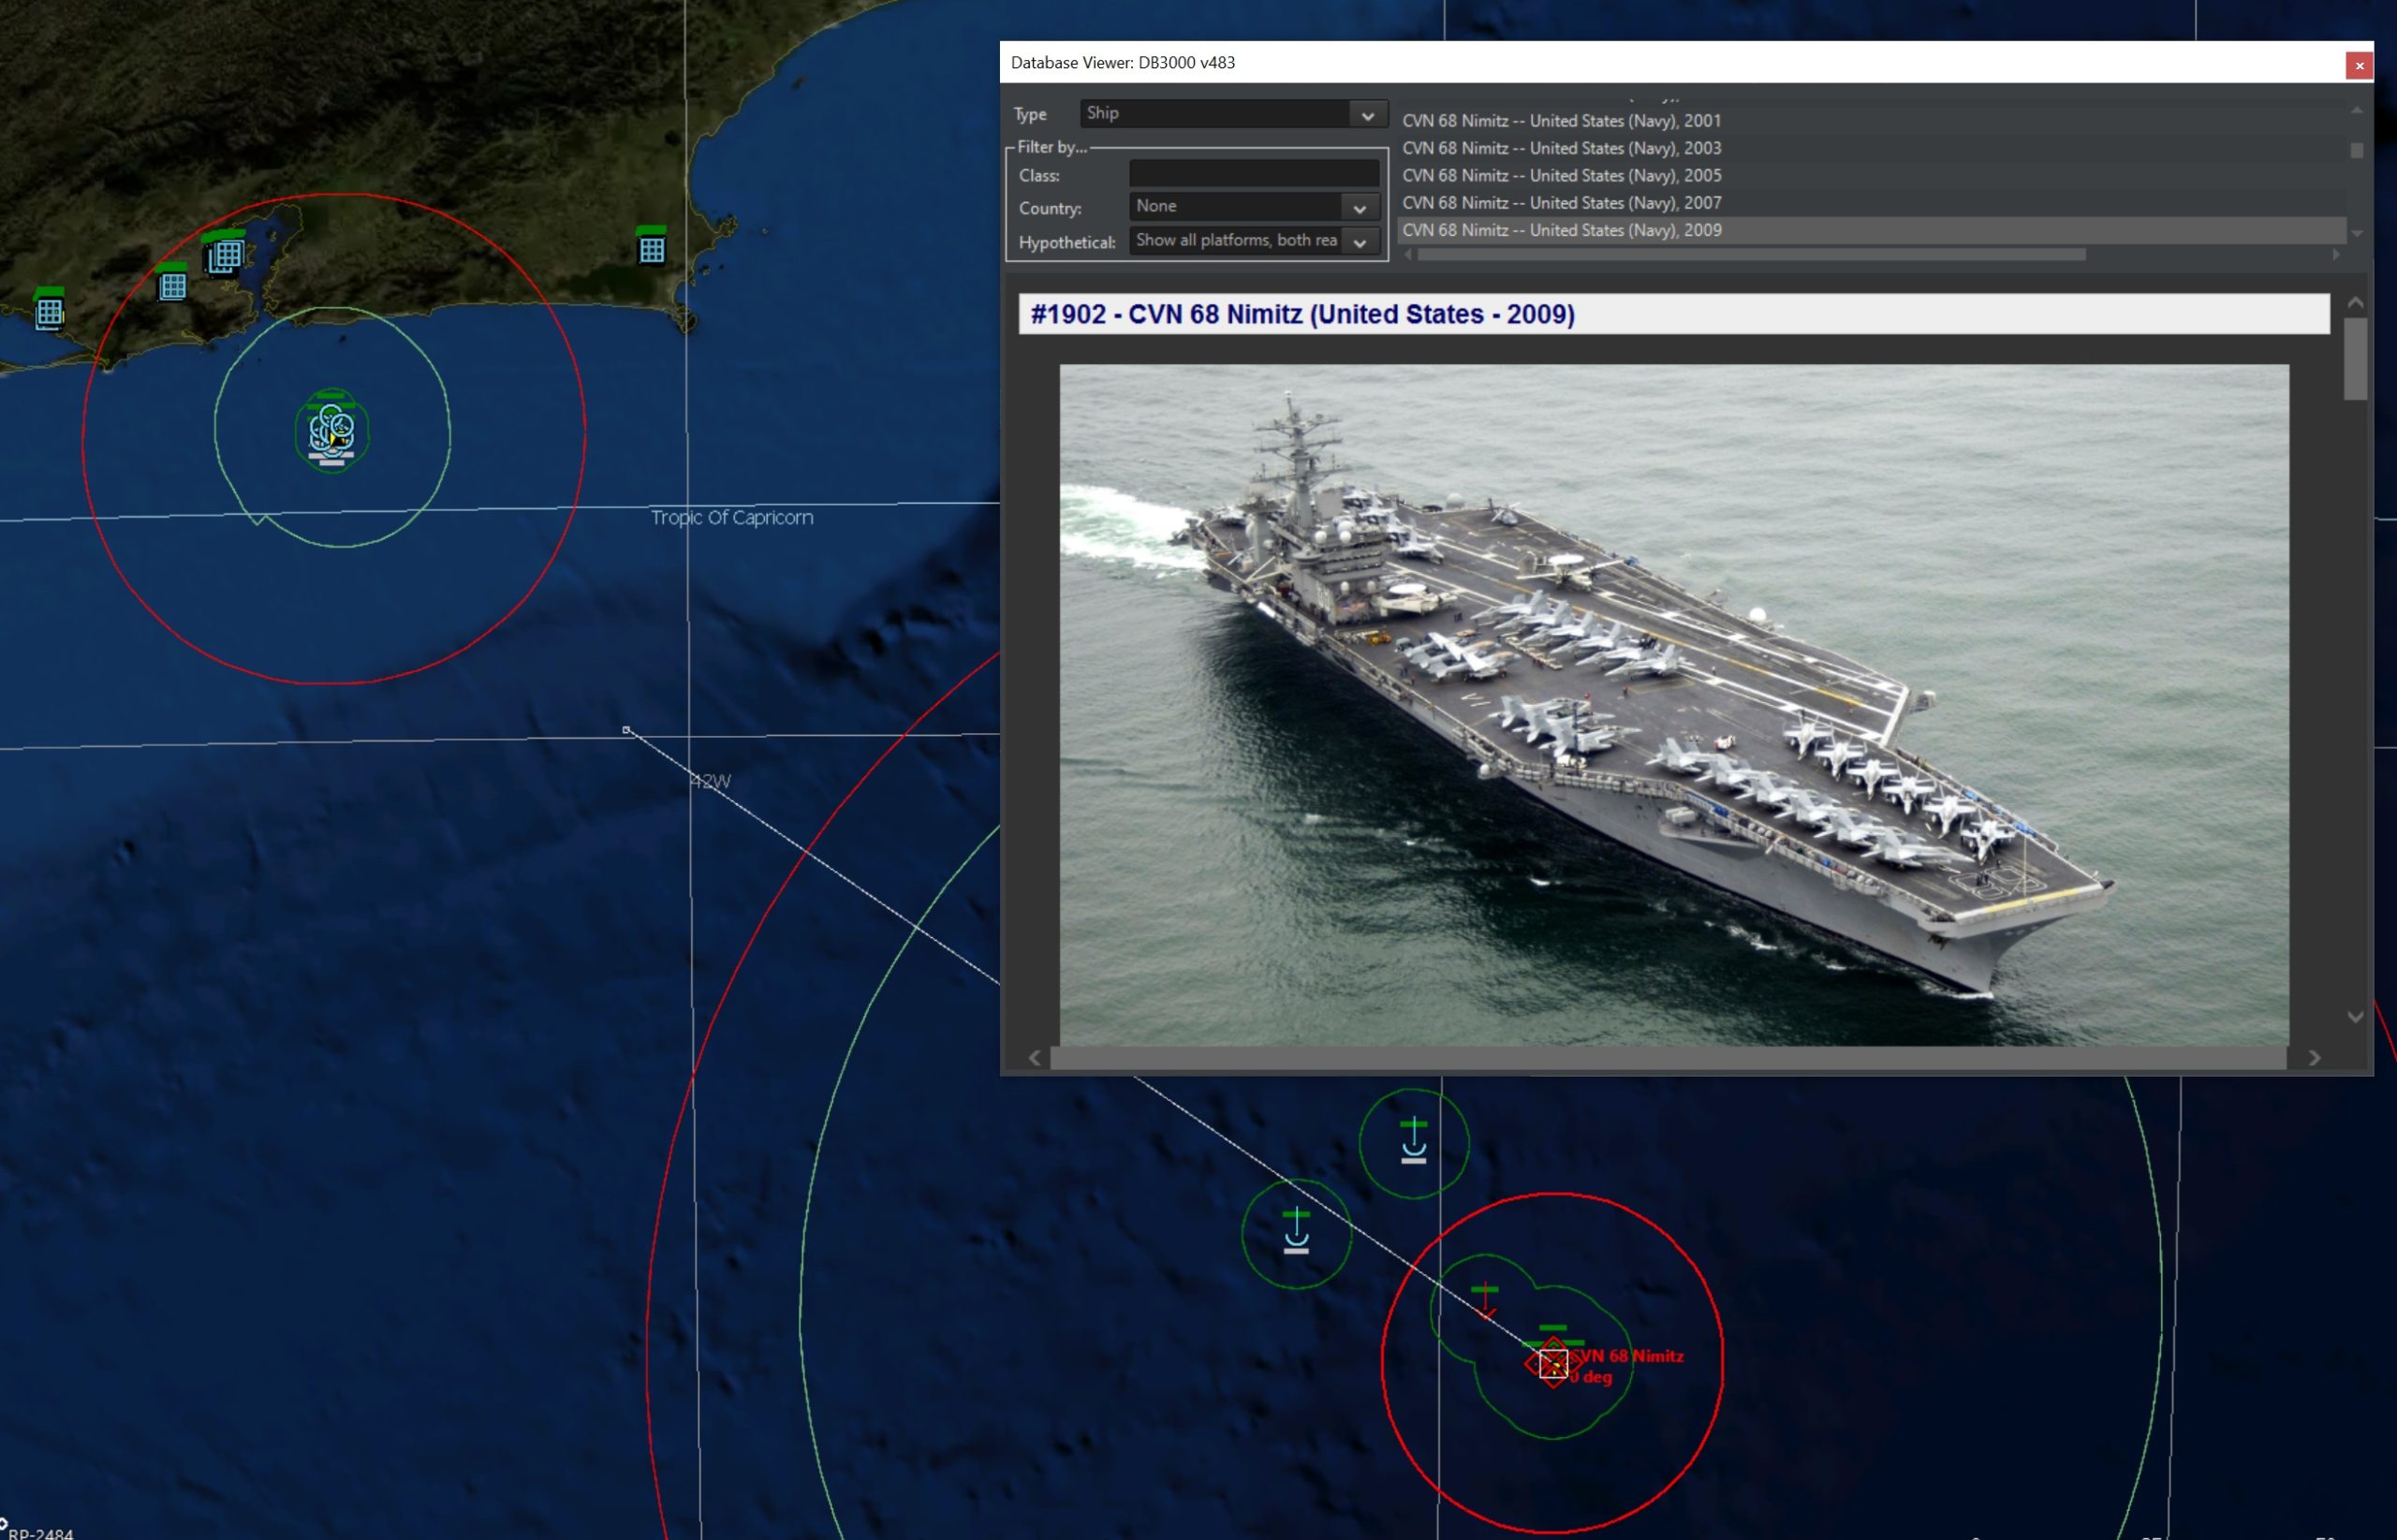Open the Country dropdown set to None
This screenshot has width=2397, height=1540.
coord(1253,207)
